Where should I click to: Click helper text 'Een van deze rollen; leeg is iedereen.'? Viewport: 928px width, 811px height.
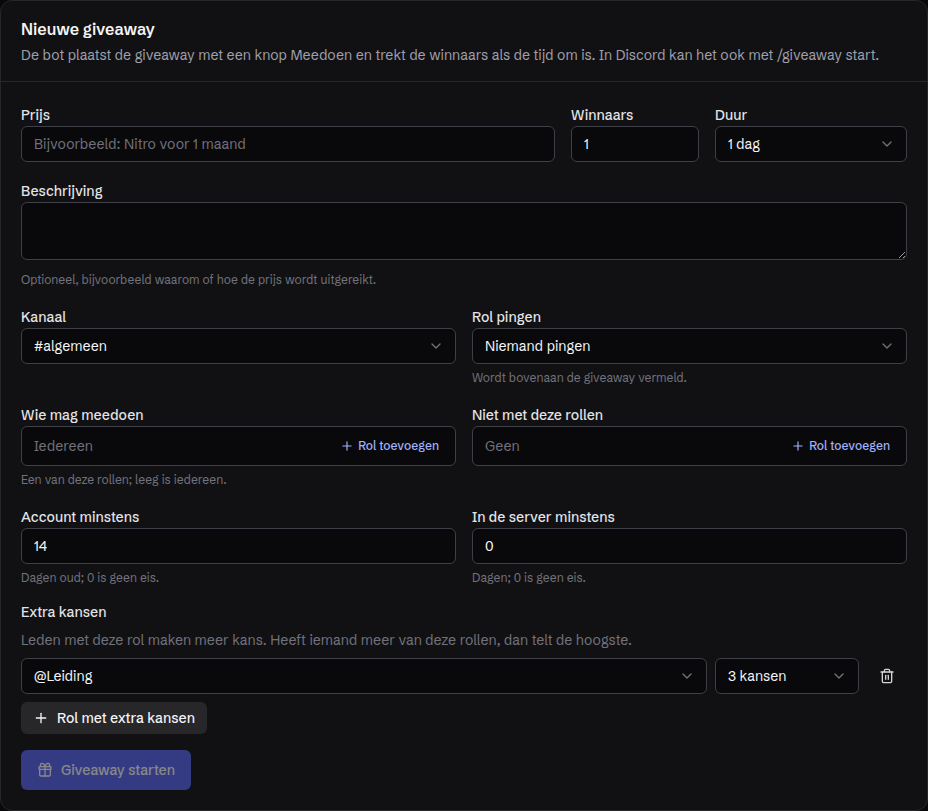[x=124, y=479]
